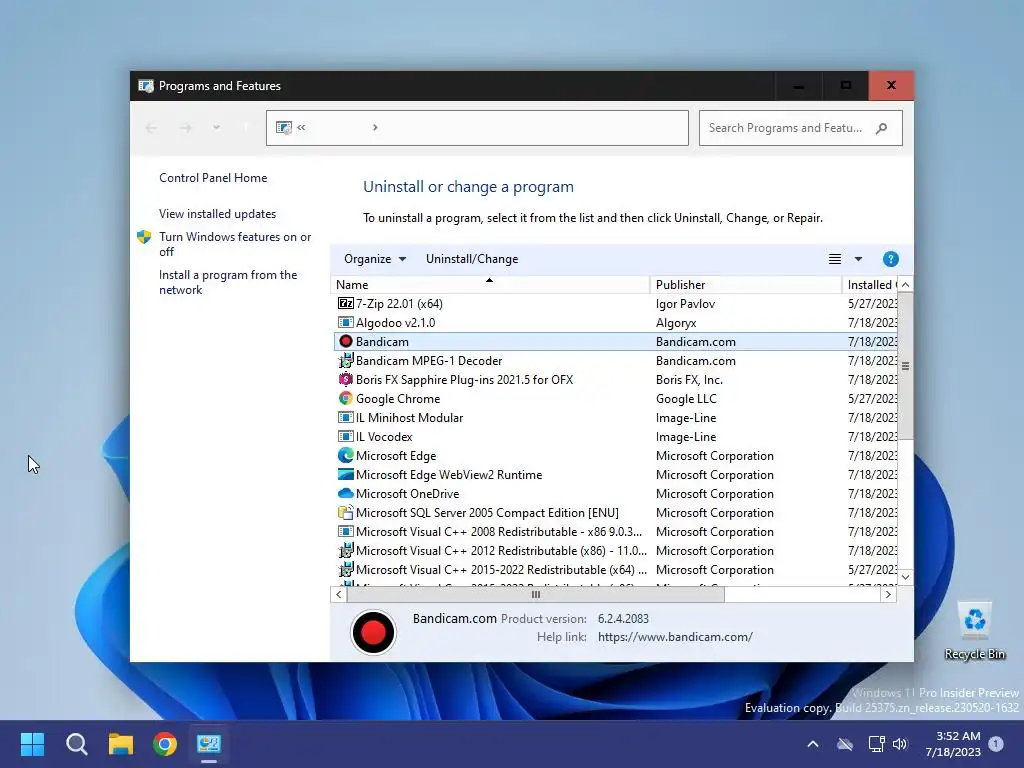Select the Google LLC publisher cell
This screenshot has width=1024, height=768.
686,398
